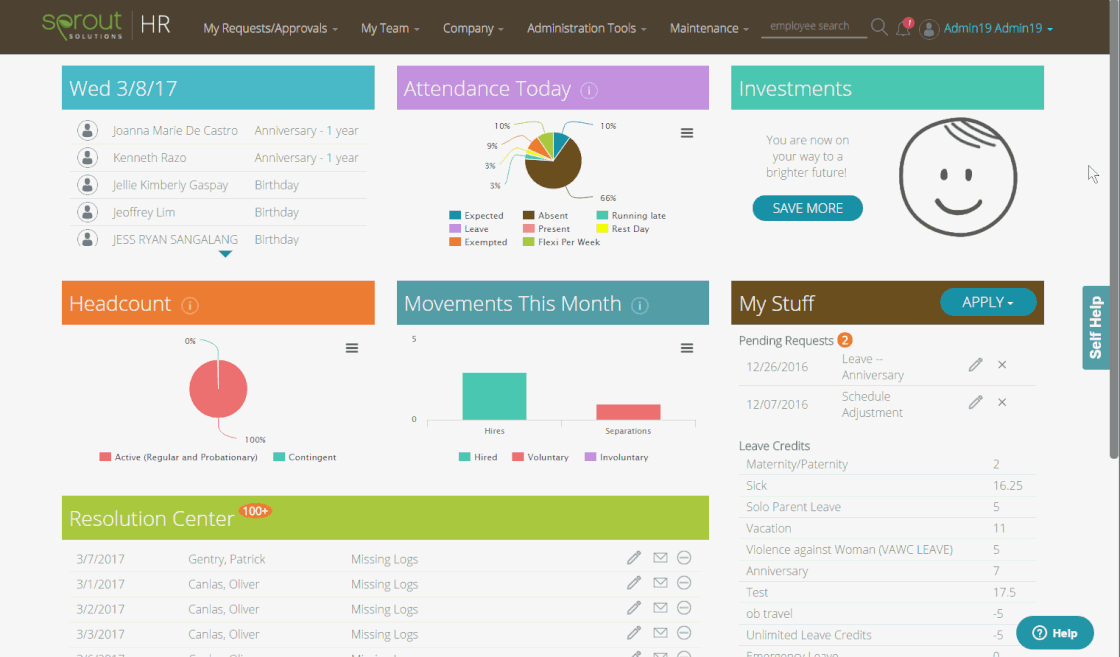Viewport: 1120px width, 657px height.
Task: Open the Self Help side panel
Action: (x=1094, y=328)
